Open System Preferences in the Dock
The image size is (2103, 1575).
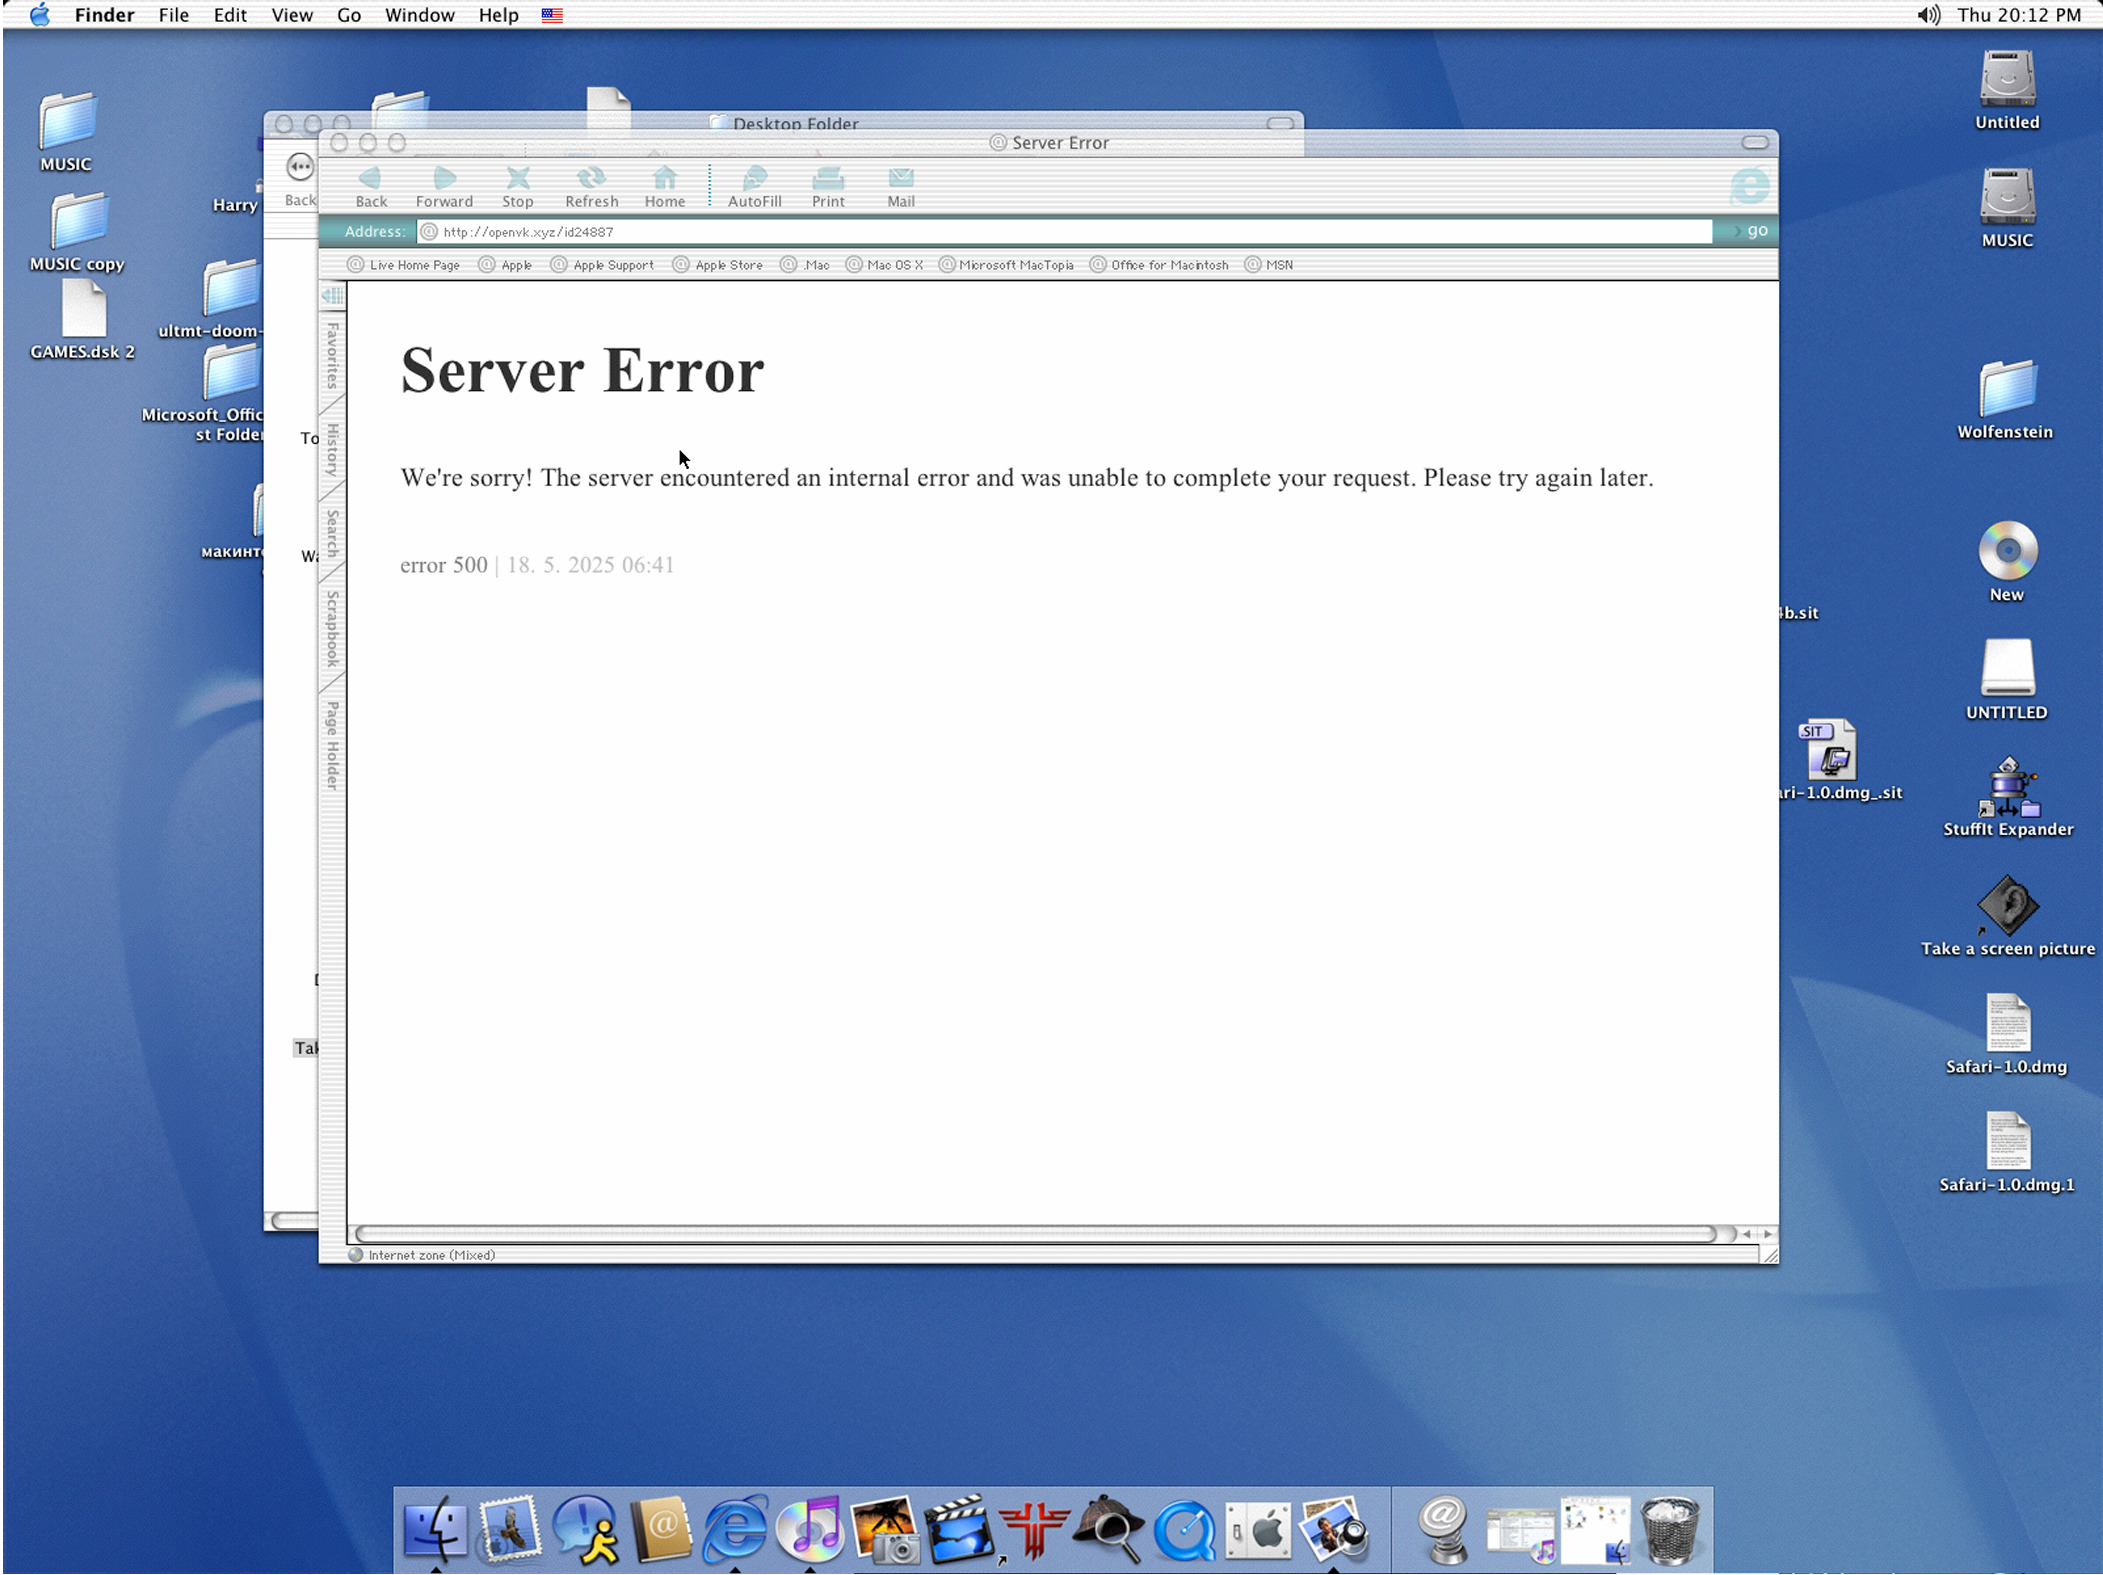click(x=1259, y=1529)
